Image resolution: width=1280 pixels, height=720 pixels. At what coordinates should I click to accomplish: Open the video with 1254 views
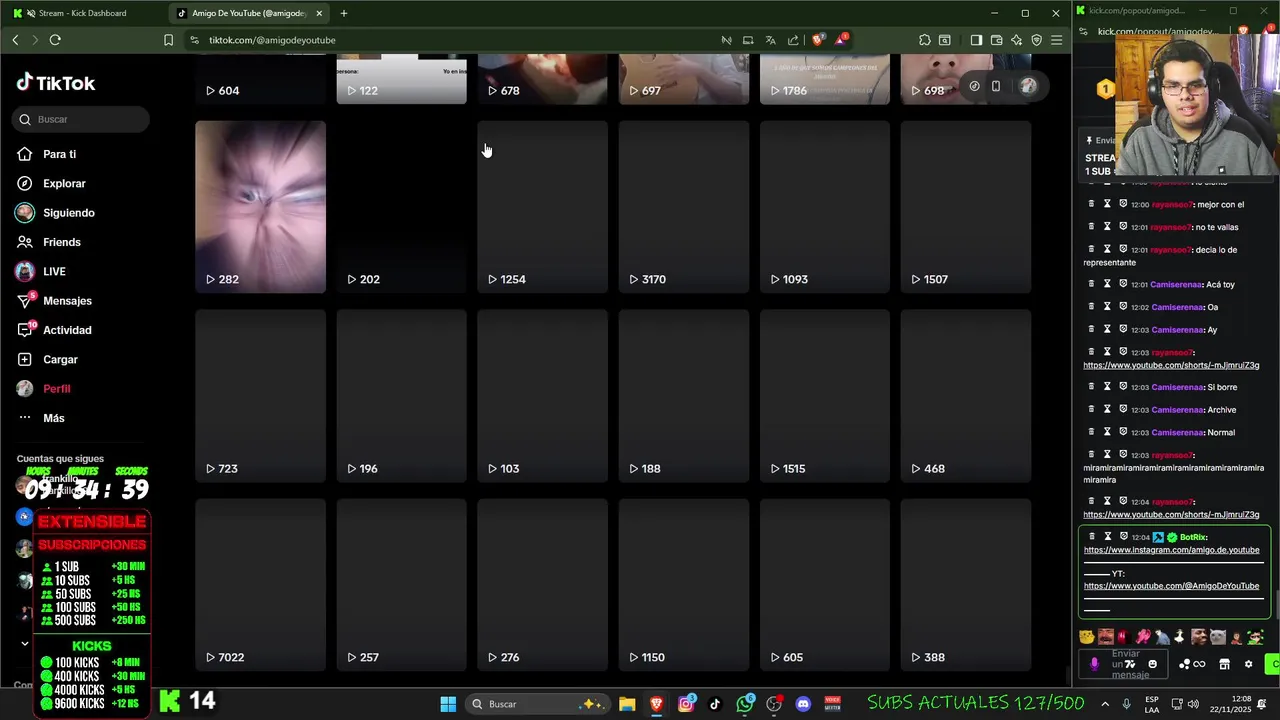[x=542, y=207]
